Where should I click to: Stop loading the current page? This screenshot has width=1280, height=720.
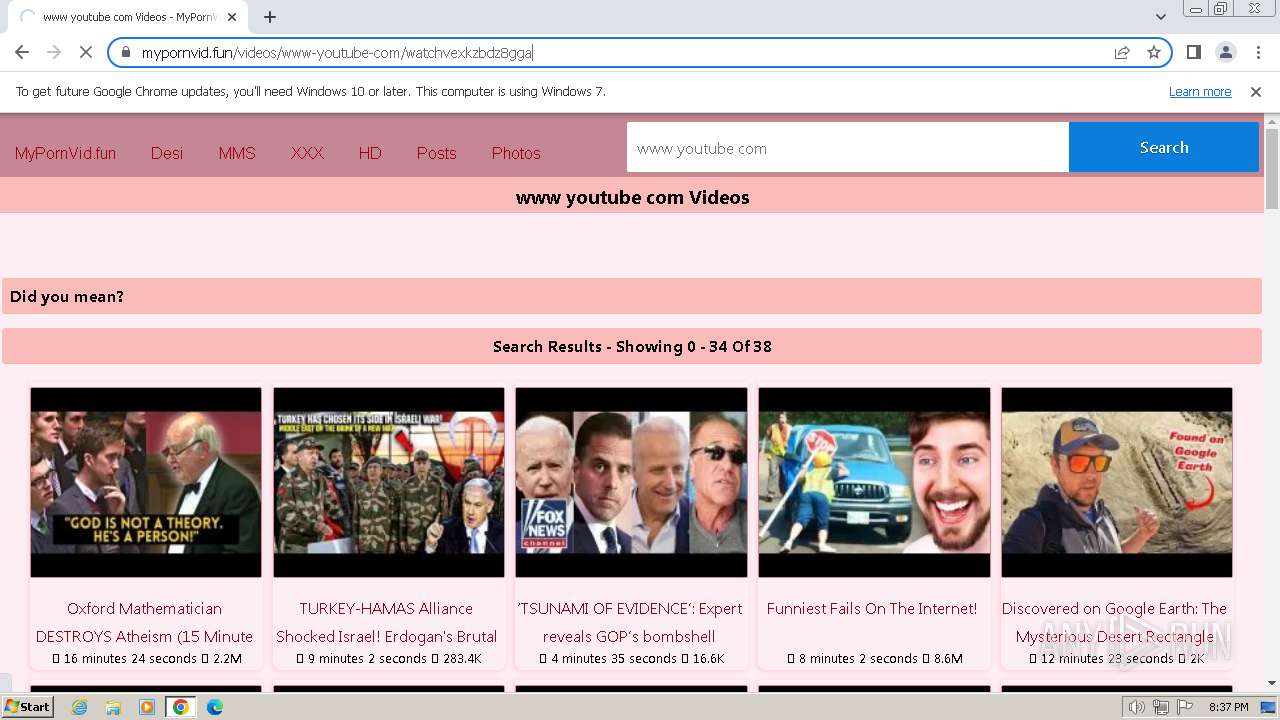tap(84, 52)
